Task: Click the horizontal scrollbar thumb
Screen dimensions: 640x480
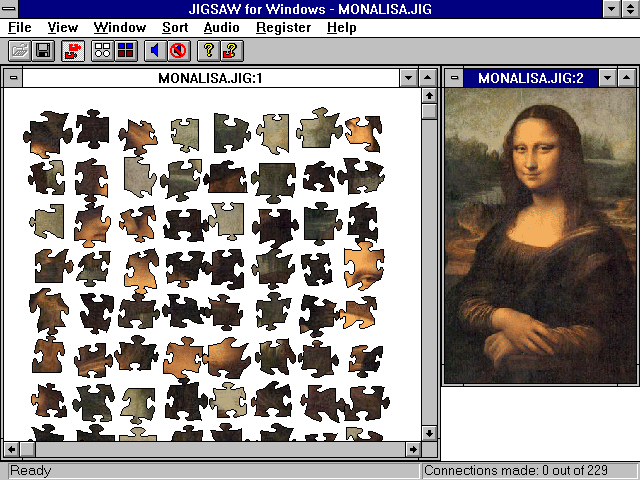Action: click(28, 449)
